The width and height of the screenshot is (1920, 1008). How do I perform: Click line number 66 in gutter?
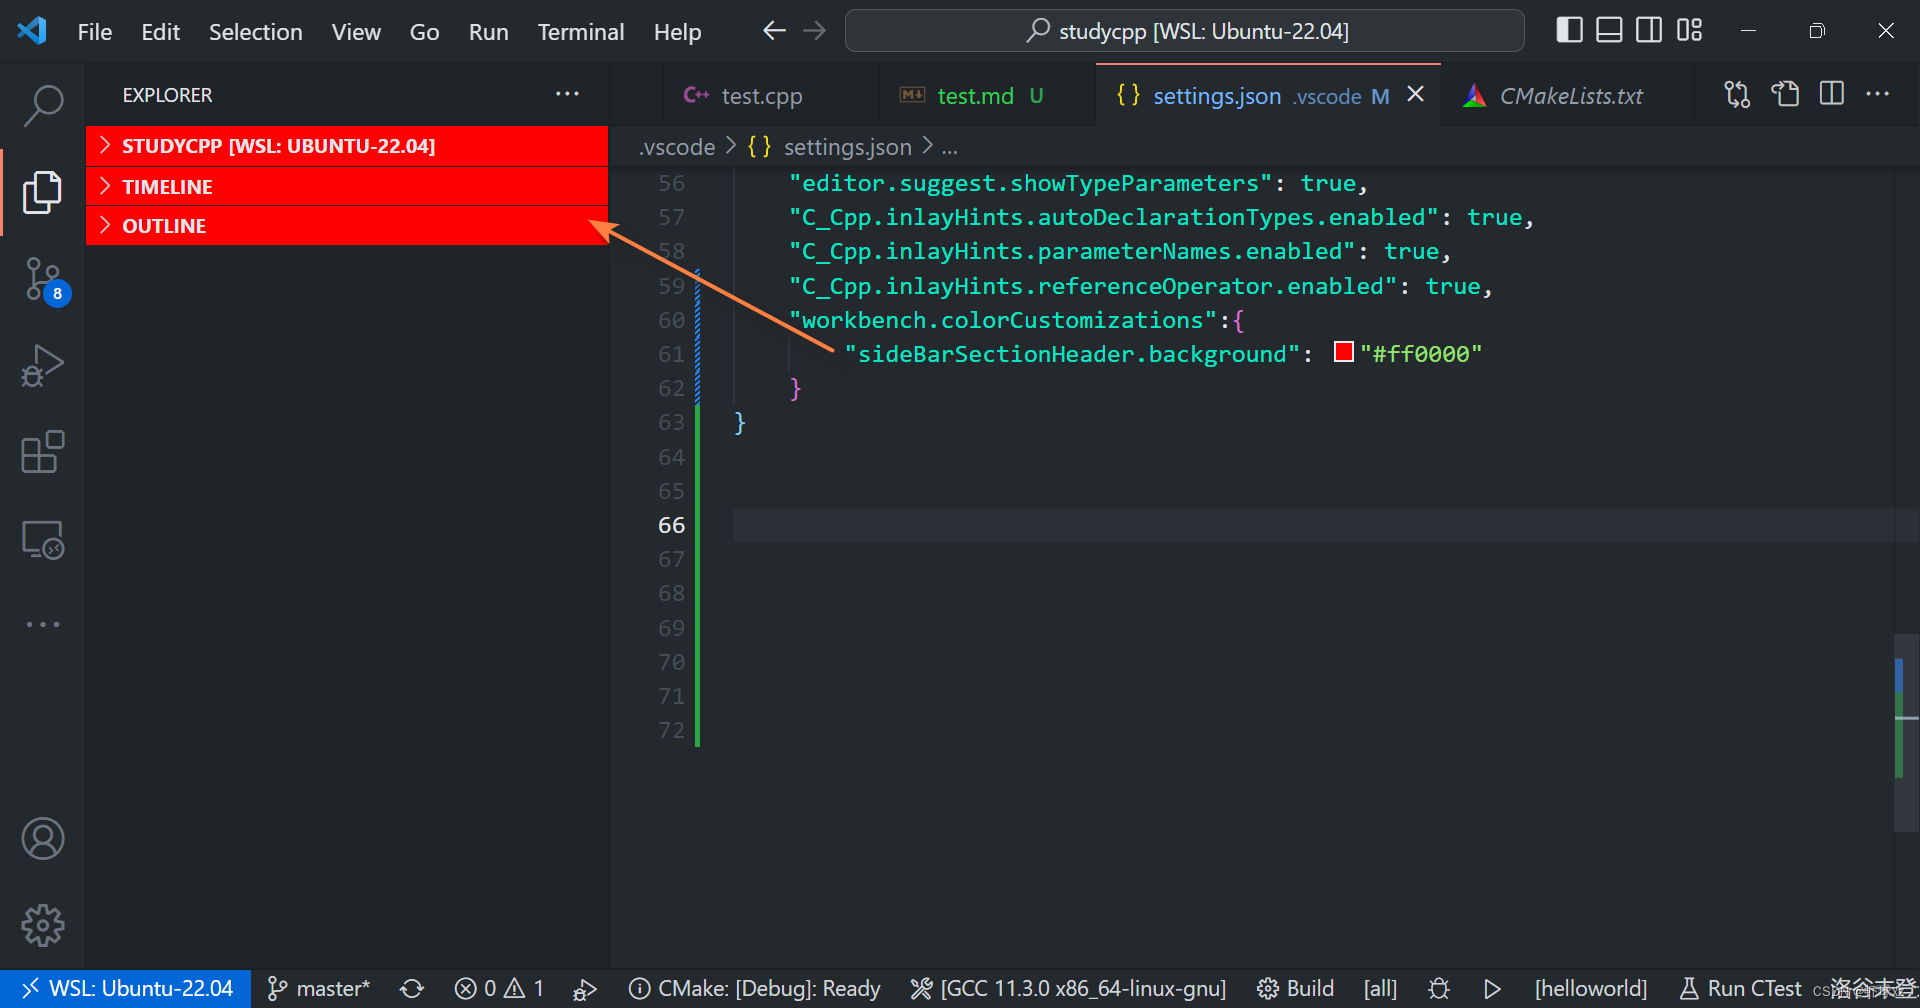pyautogui.click(x=671, y=525)
